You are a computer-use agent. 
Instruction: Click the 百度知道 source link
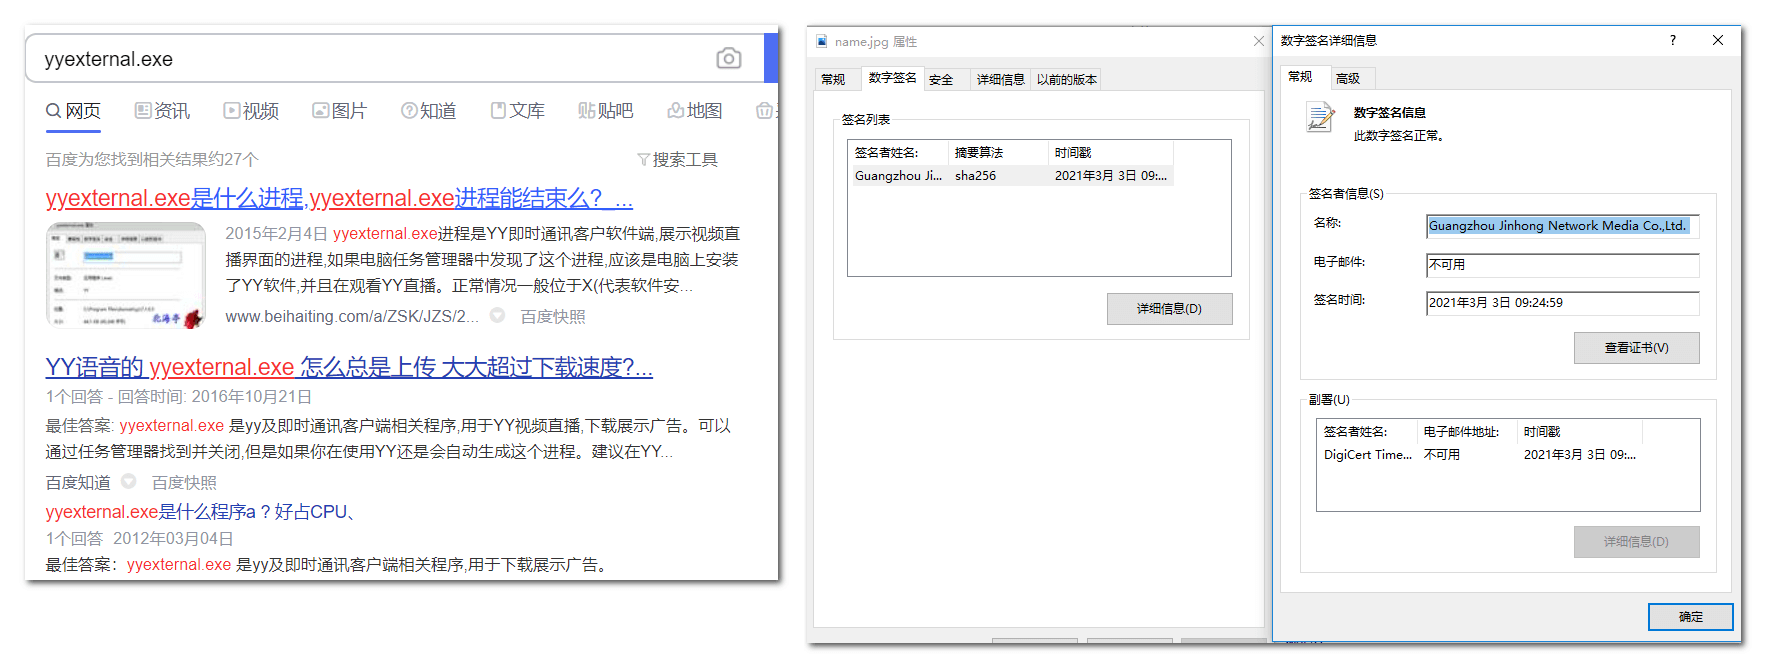[x=78, y=482]
